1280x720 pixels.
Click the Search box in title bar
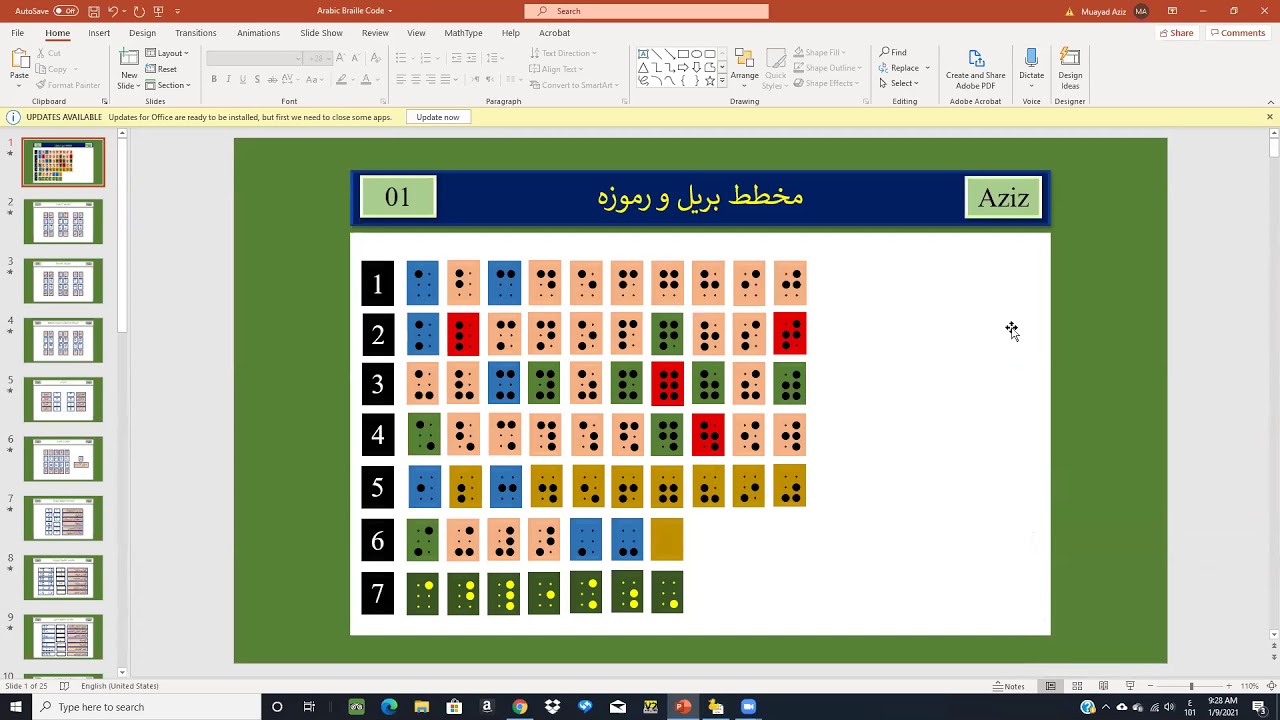point(647,11)
